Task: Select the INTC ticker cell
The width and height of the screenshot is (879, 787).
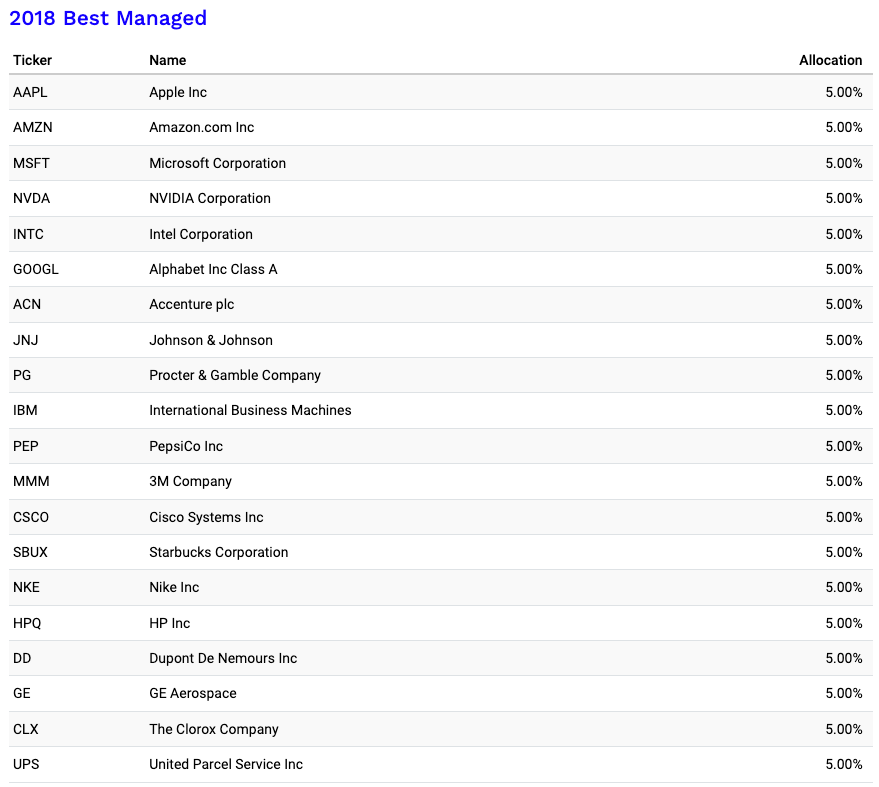Action: tap(28, 234)
